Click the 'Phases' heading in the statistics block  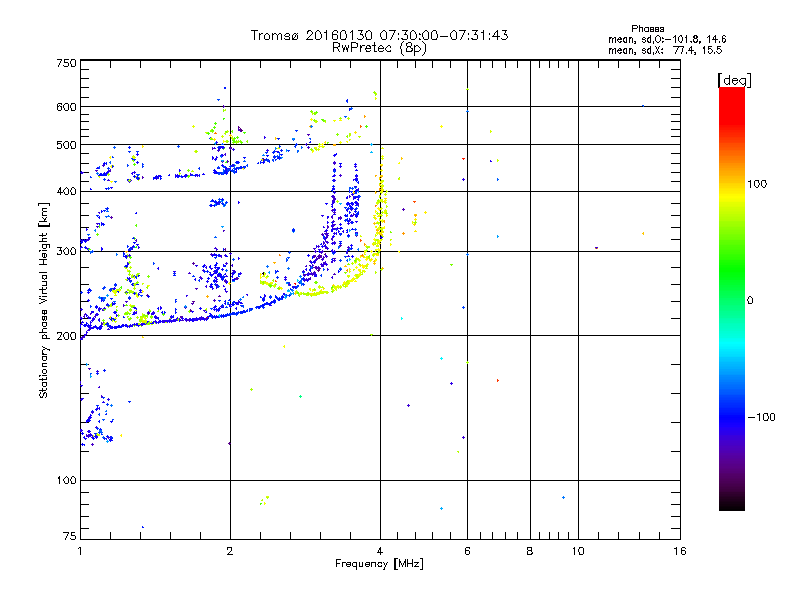tap(647, 29)
